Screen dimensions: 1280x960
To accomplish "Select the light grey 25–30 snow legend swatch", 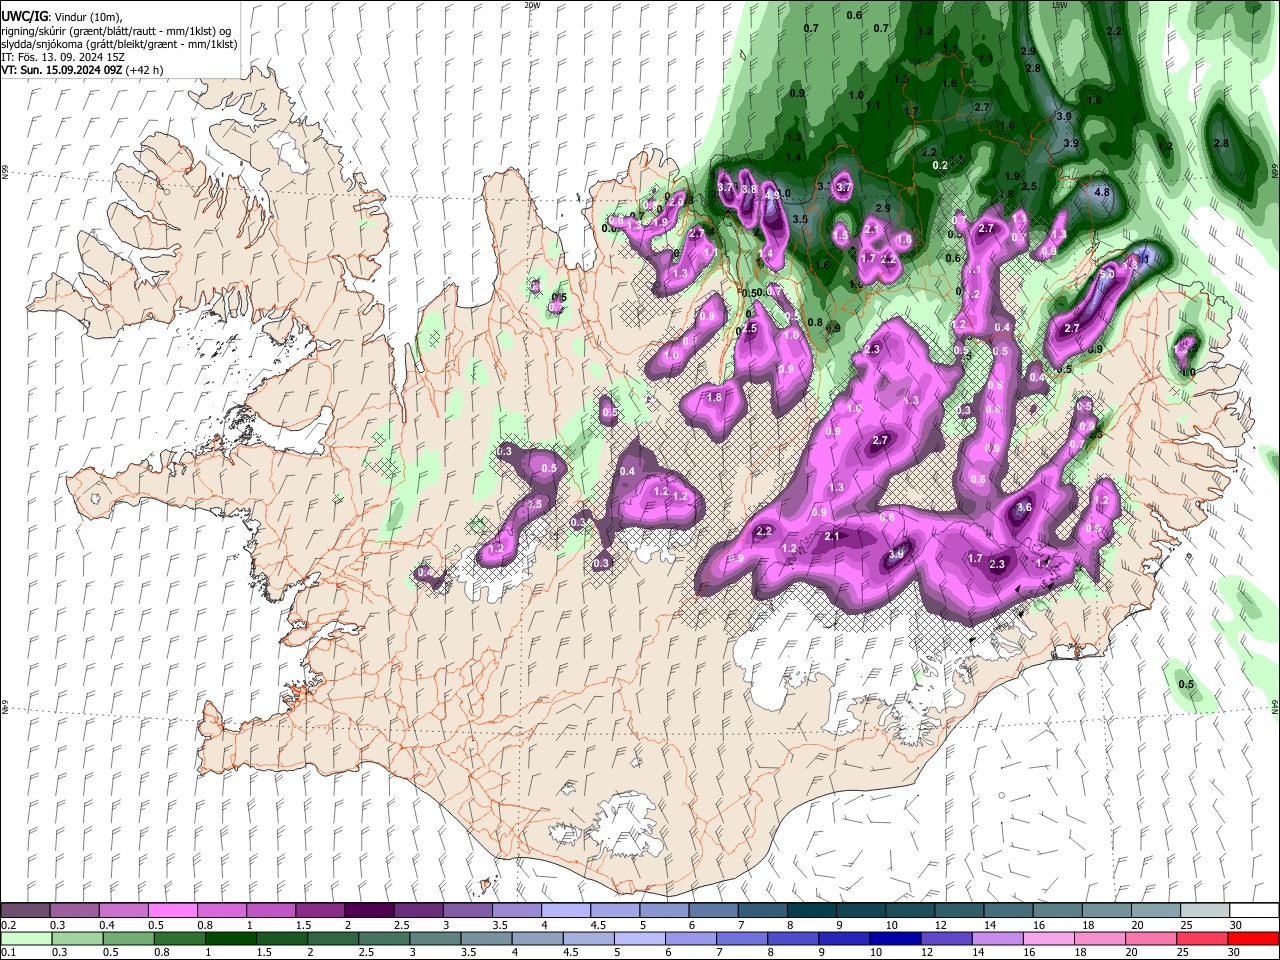I will pyautogui.click(x=1205, y=911).
